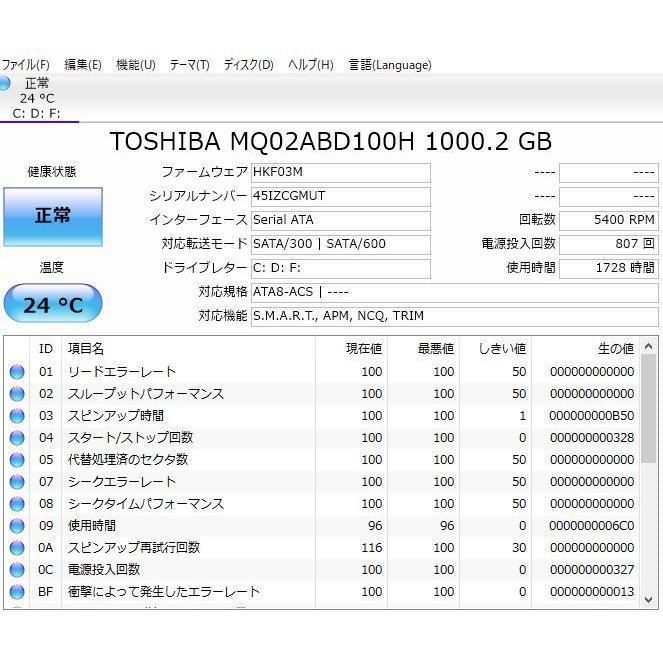Screen dimensions: 663x663
Task: Click the transfer mode field SATA/300 | SATA/600
Action: tap(341, 245)
